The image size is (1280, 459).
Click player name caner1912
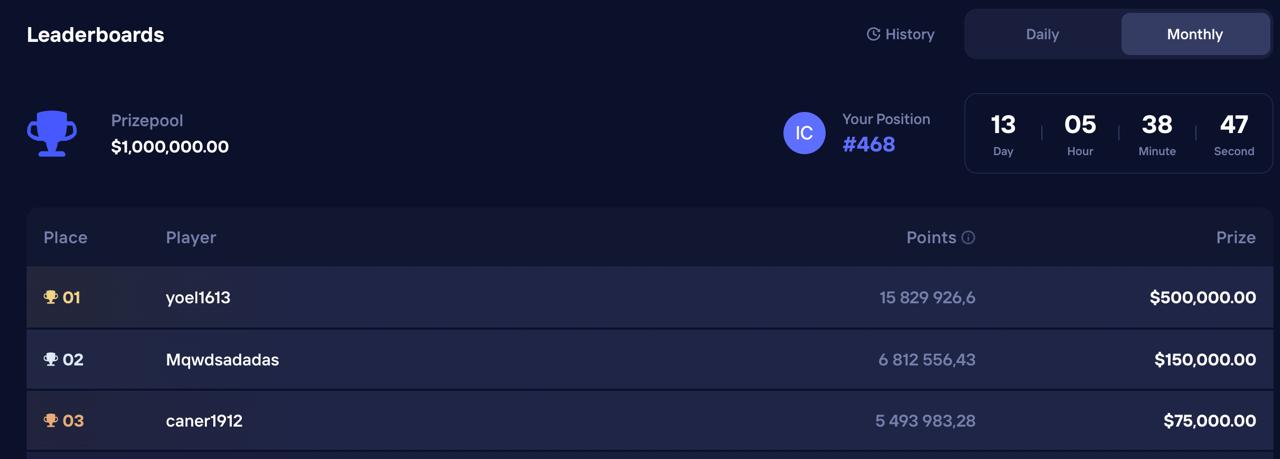coord(204,421)
